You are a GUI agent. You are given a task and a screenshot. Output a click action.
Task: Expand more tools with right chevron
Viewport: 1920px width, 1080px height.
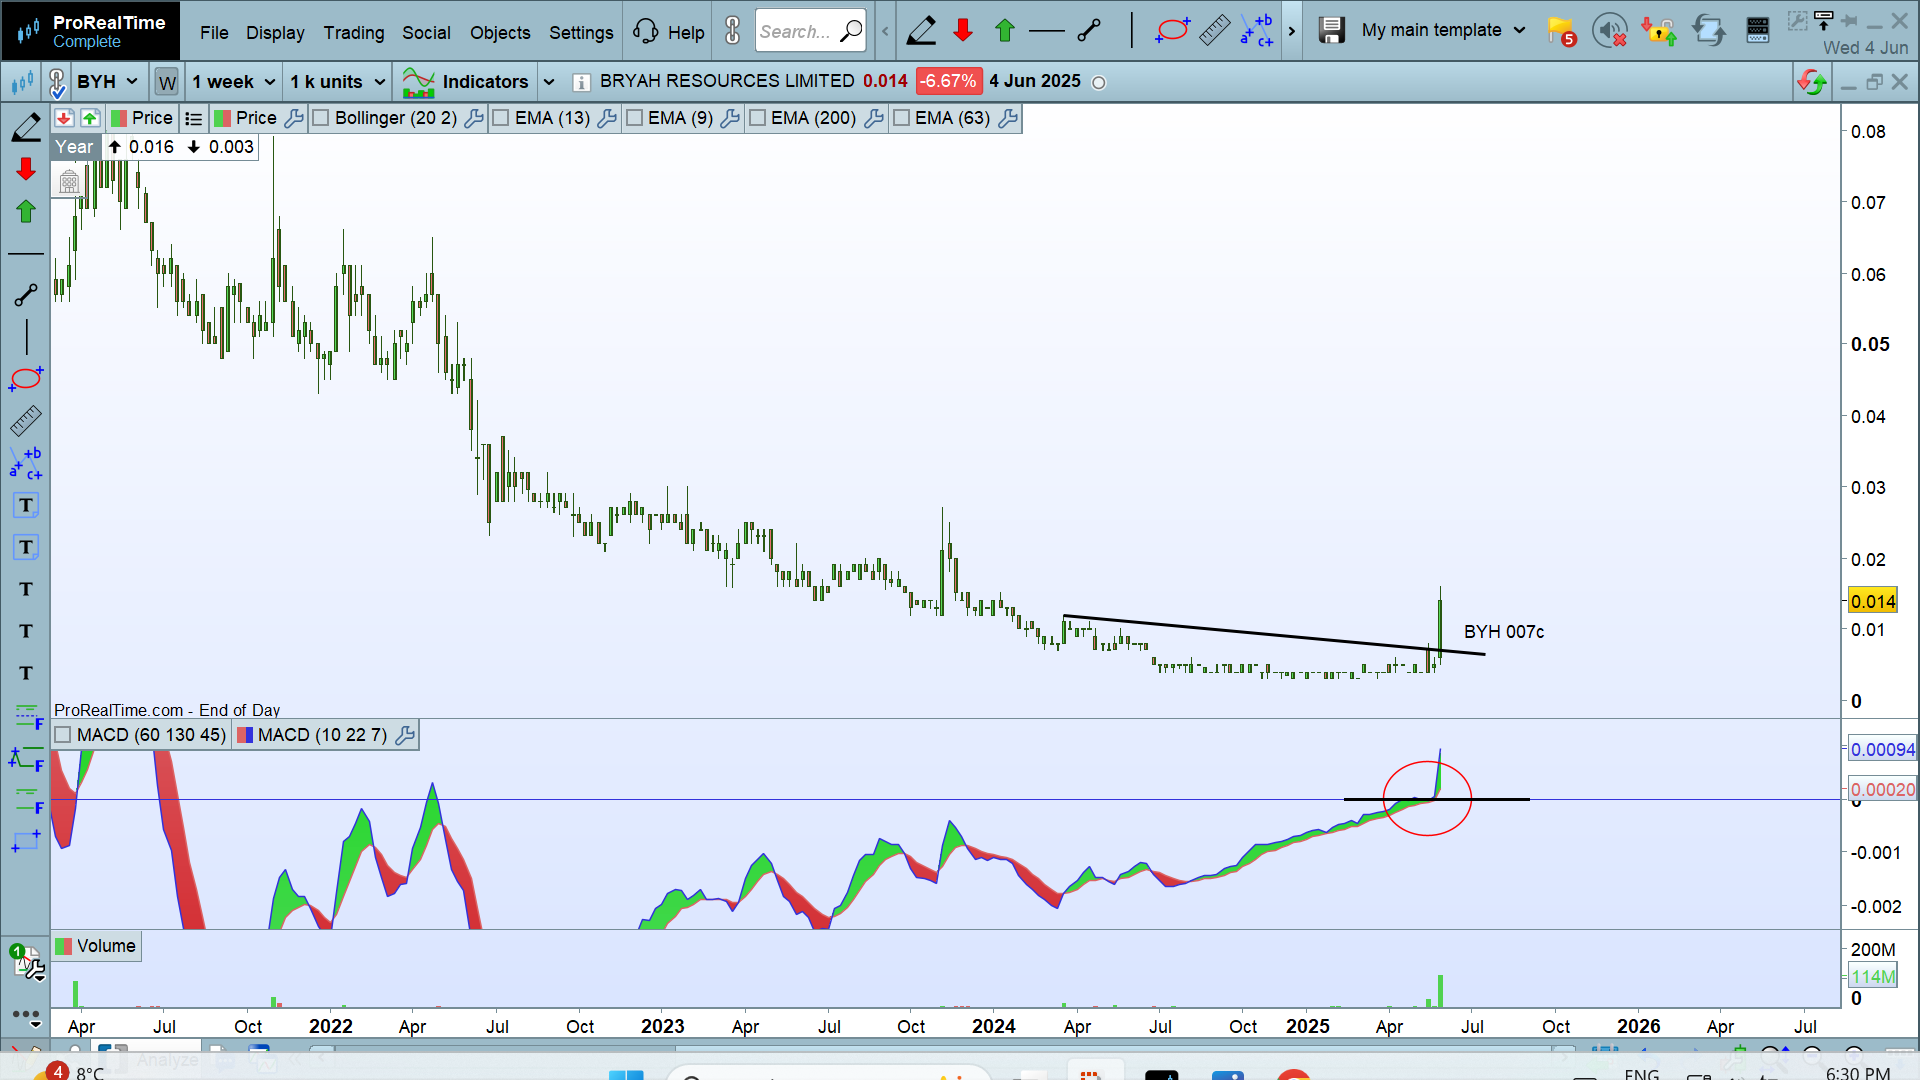1291,31
